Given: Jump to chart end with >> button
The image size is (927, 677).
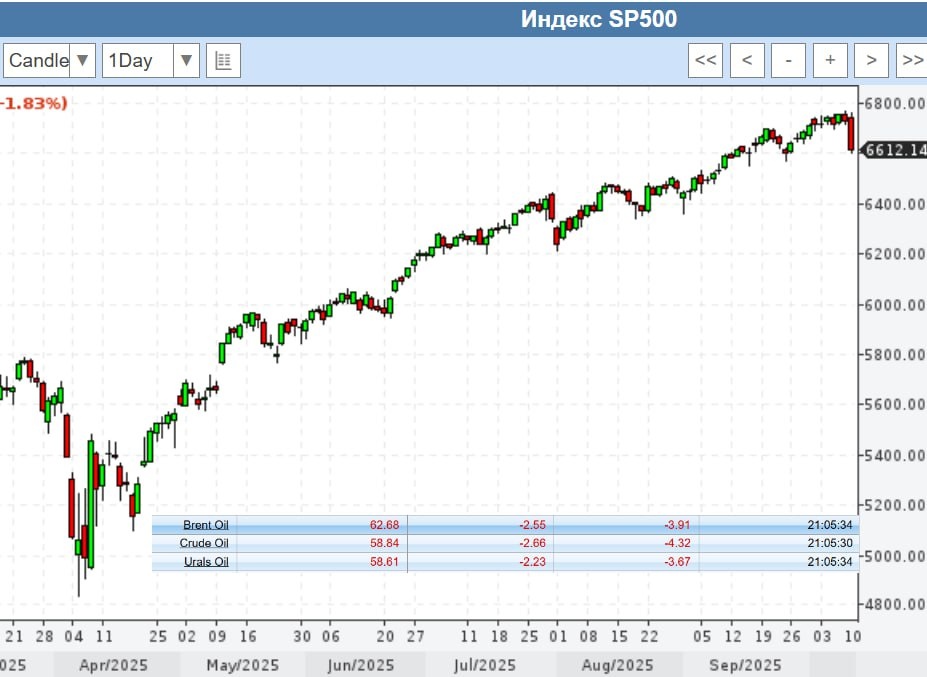Looking at the screenshot, I should (x=912, y=60).
